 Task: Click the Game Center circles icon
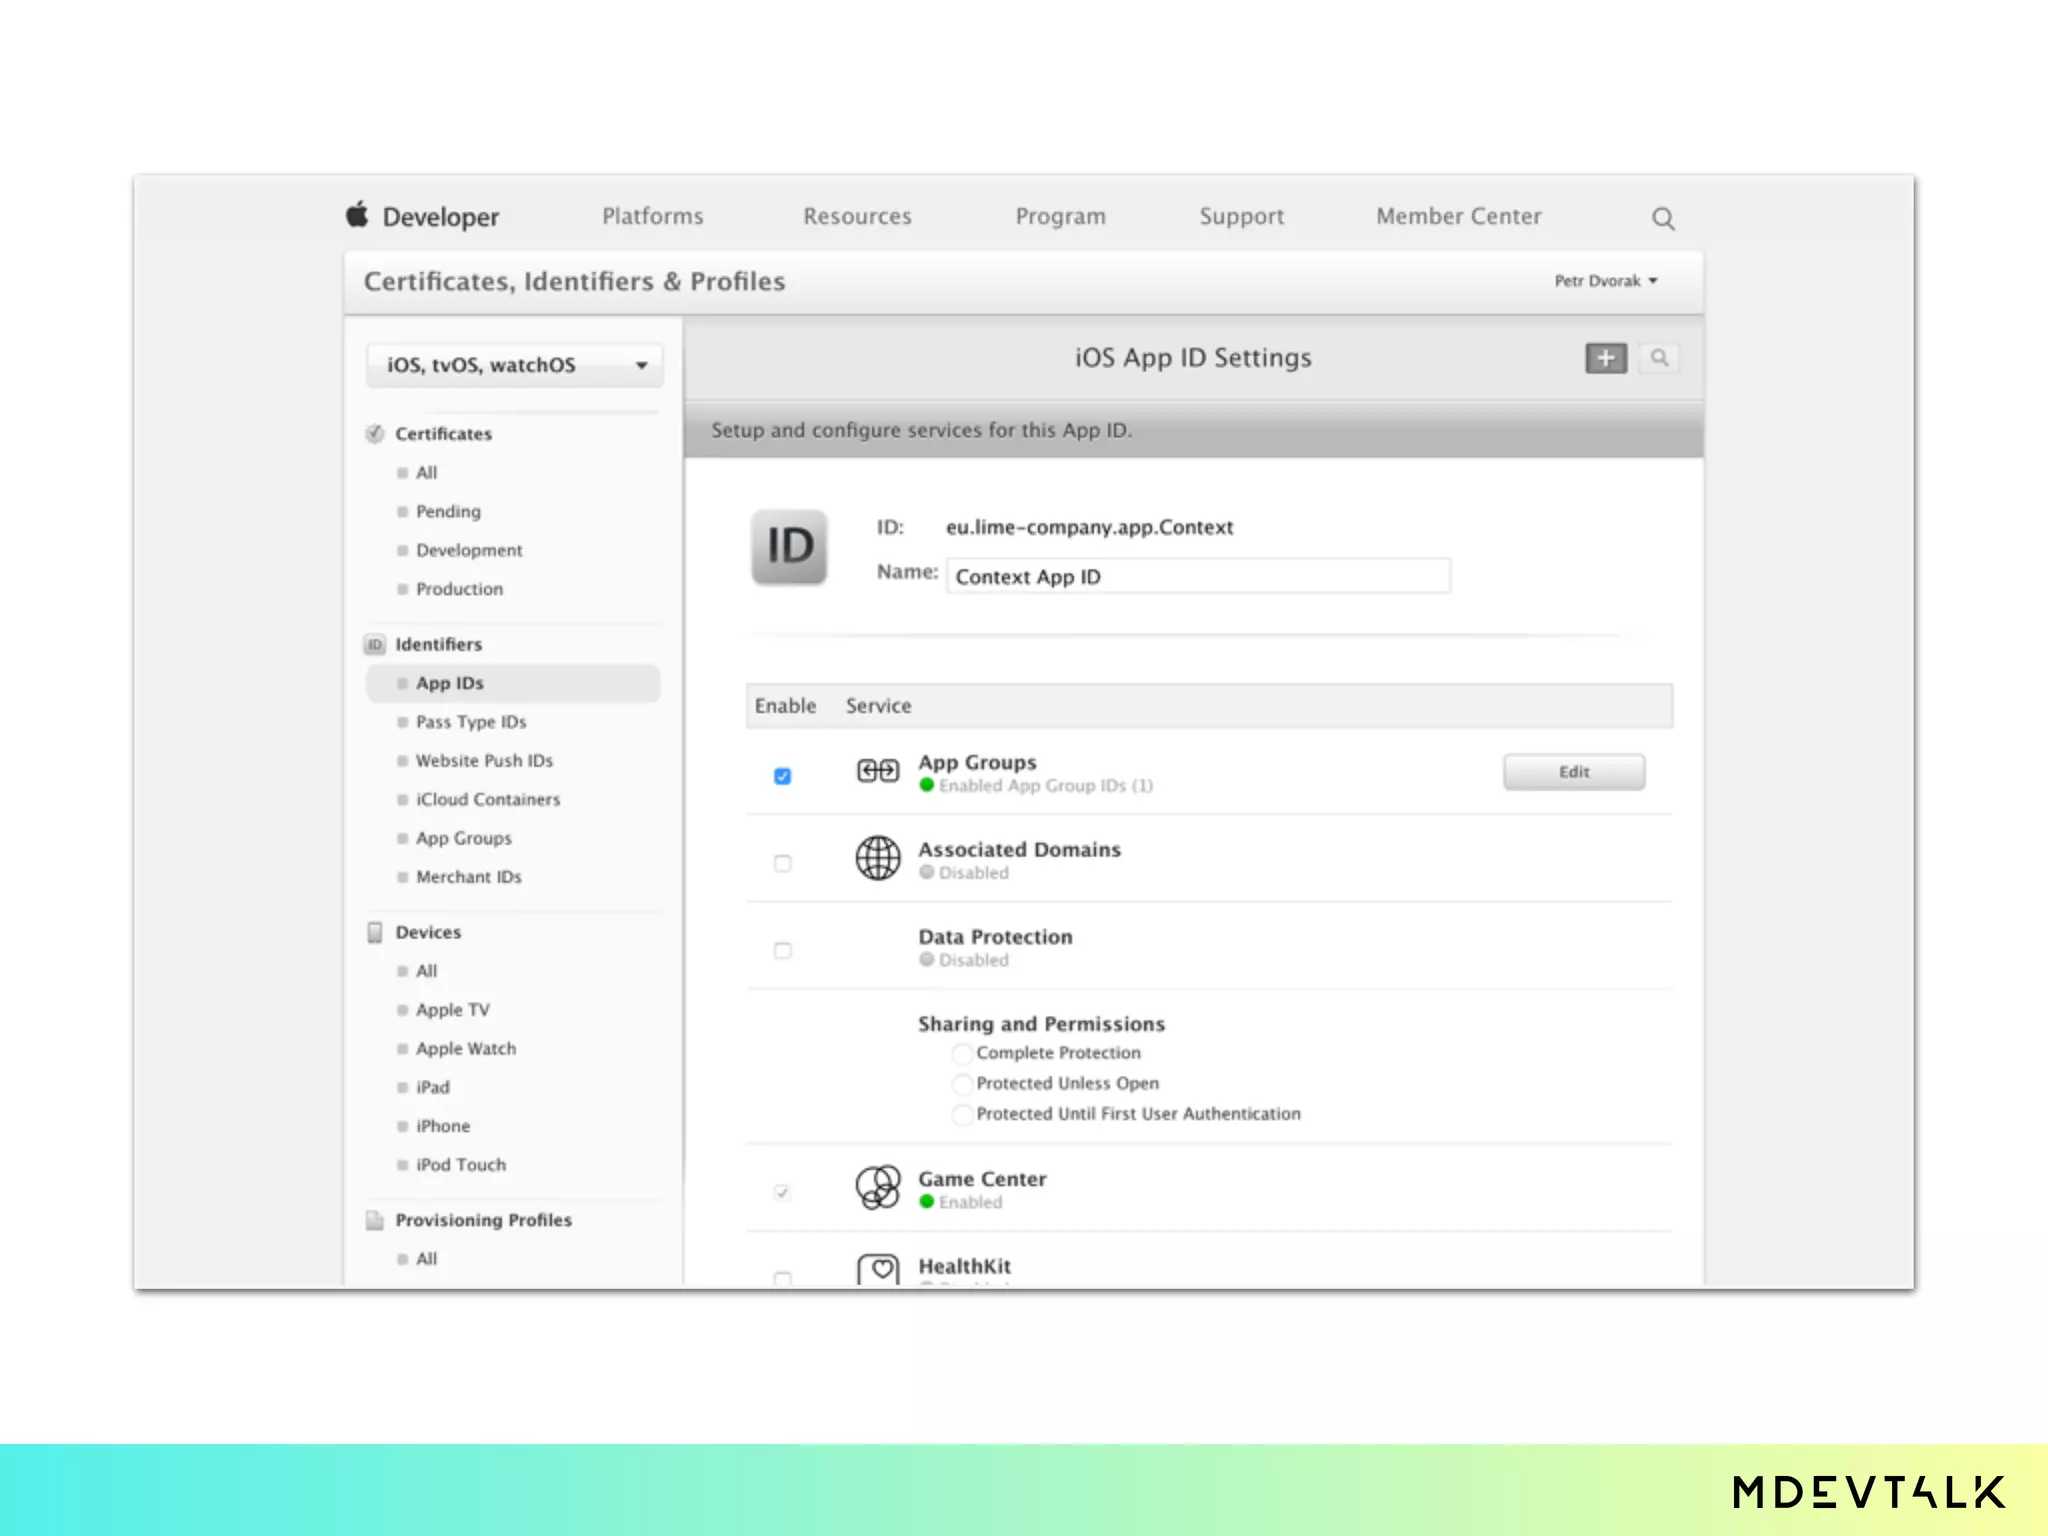877,1188
